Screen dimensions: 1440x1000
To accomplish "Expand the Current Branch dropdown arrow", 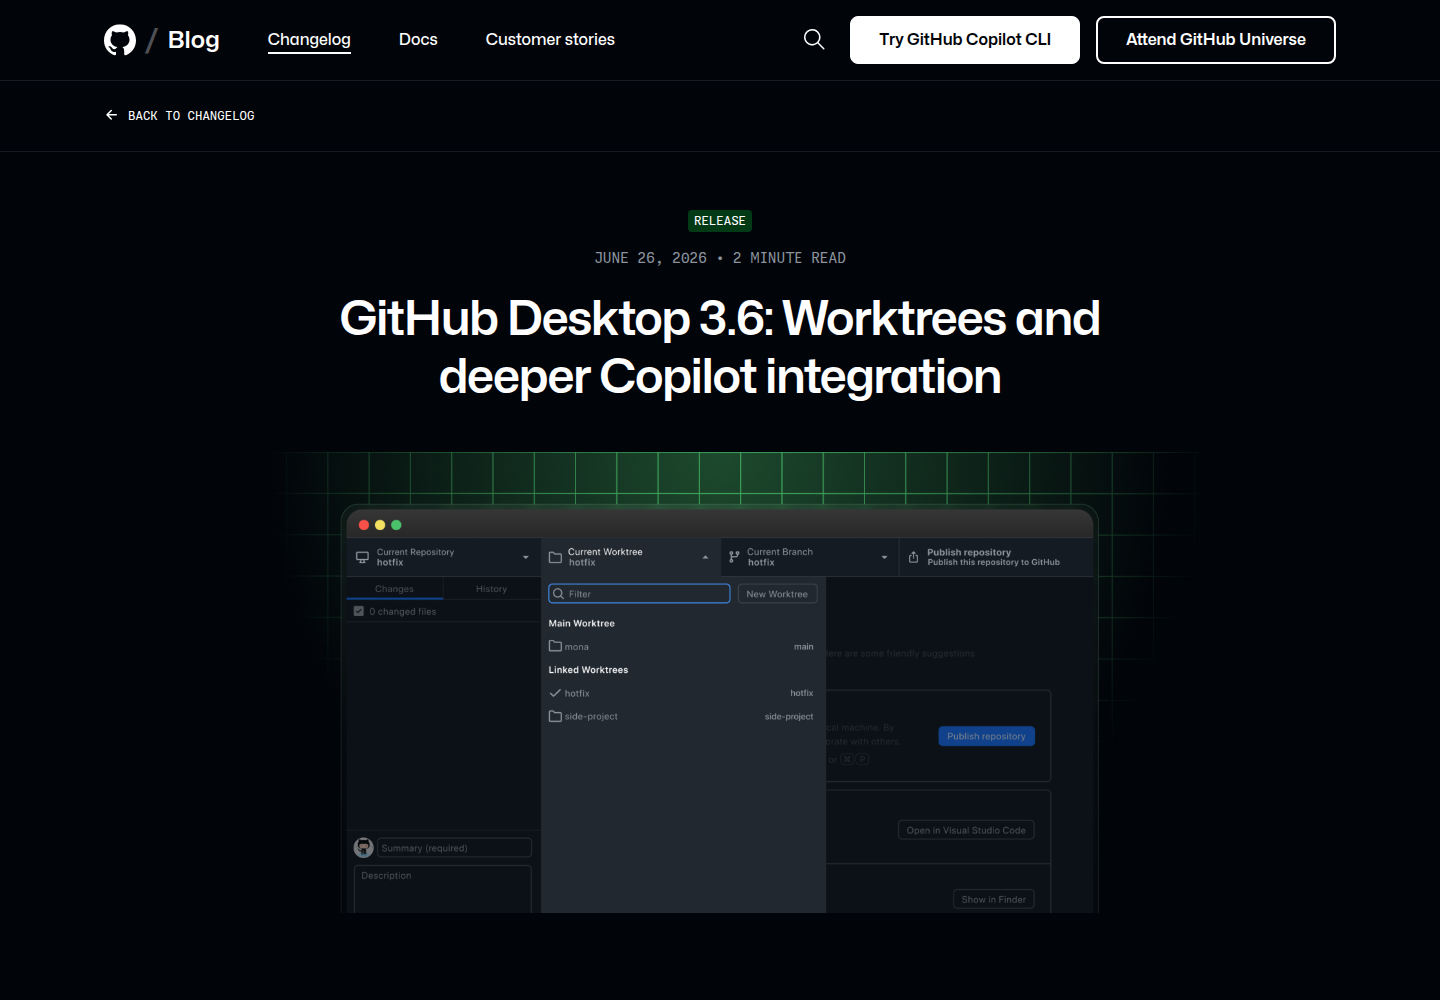I will point(884,557).
